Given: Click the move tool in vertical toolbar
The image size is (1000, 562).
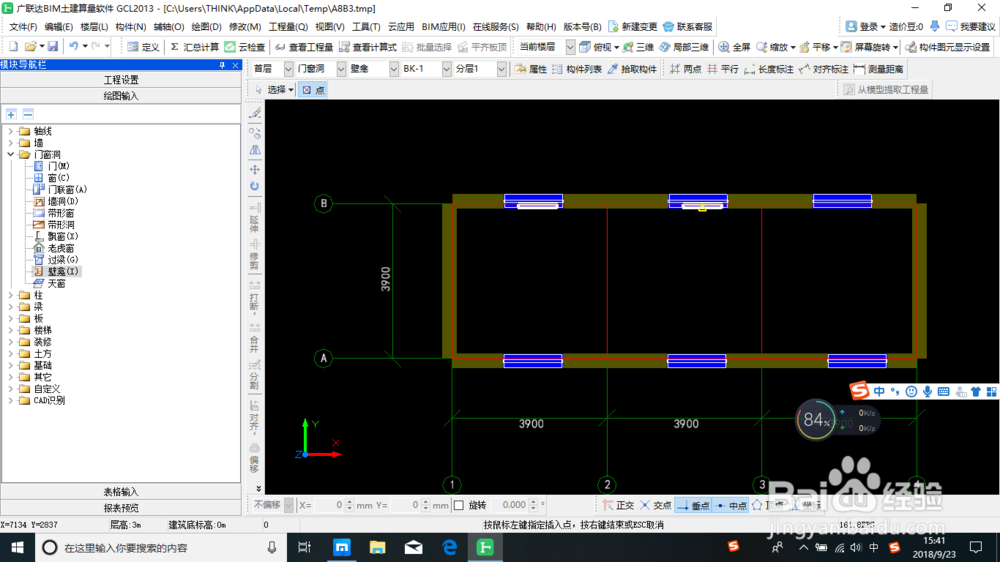Looking at the screenshot, I should pyautogui.click(x=254, y=170).
